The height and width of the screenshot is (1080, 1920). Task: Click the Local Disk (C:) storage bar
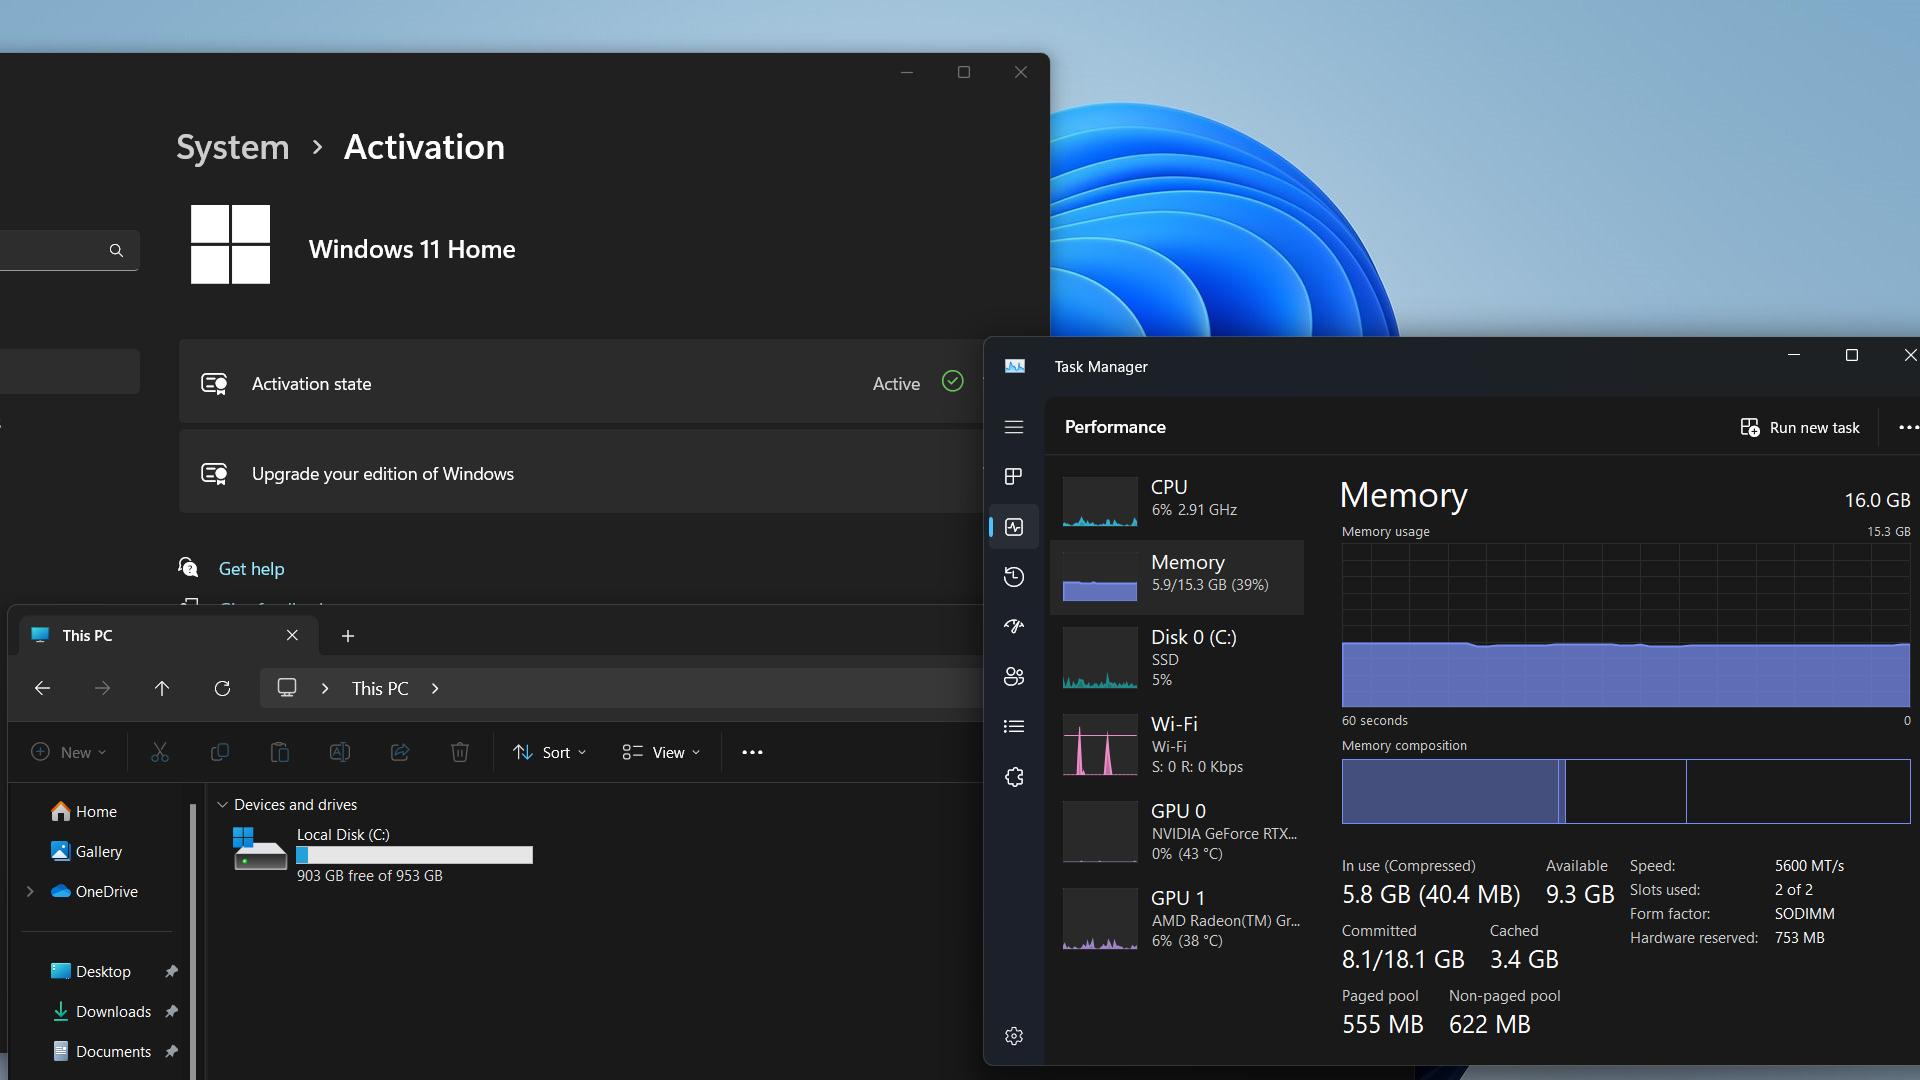(x=414, y=855)
